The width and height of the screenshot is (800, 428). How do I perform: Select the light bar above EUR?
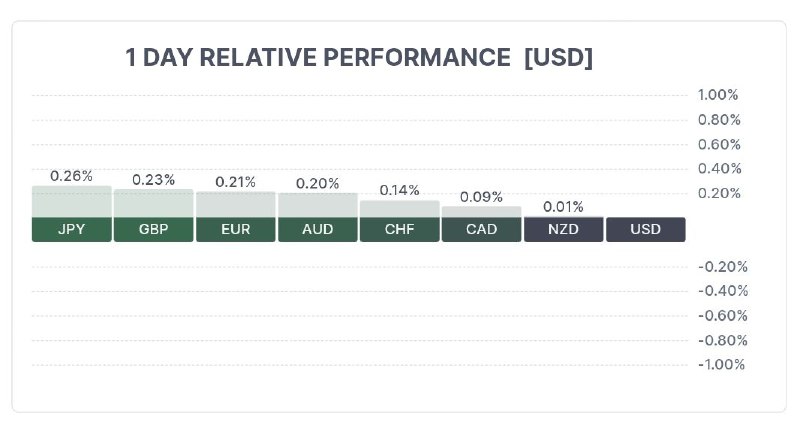coord(236,205)
